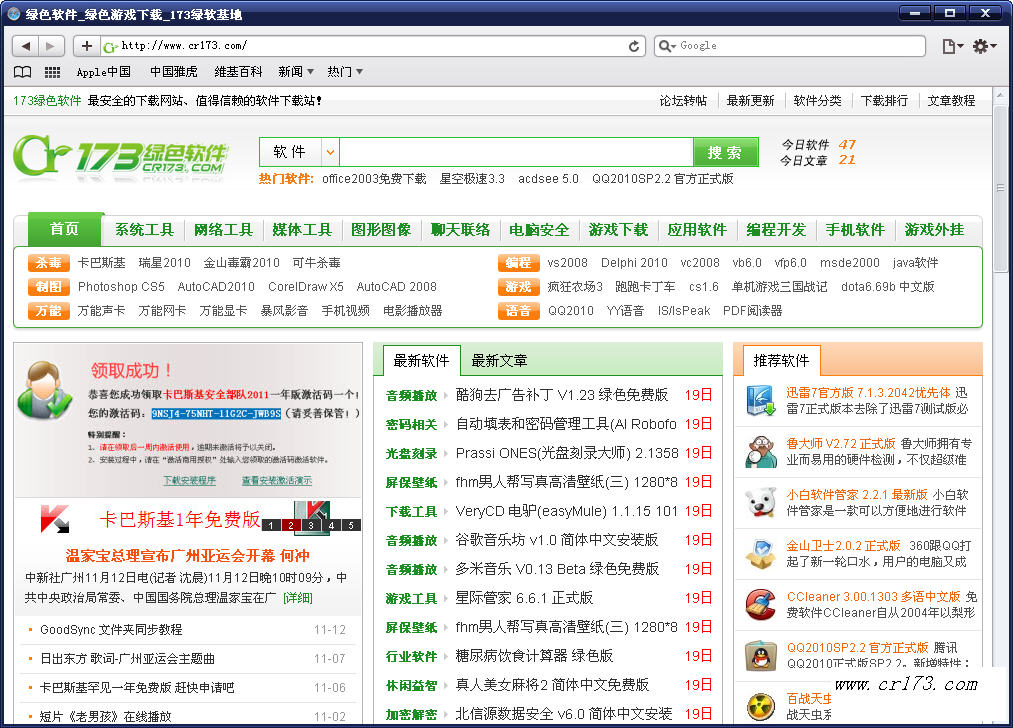1013x728 pixels.
Task: Click the Lu Master monkey icon
Action: [x=760, y=452]
